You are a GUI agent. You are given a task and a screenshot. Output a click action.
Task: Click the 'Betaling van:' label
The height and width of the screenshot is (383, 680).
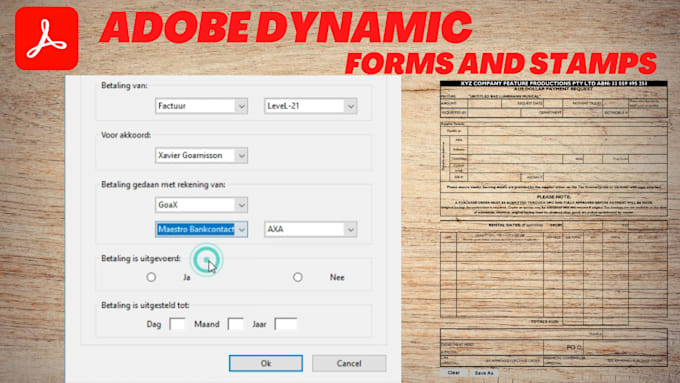(x=124, y=85)
